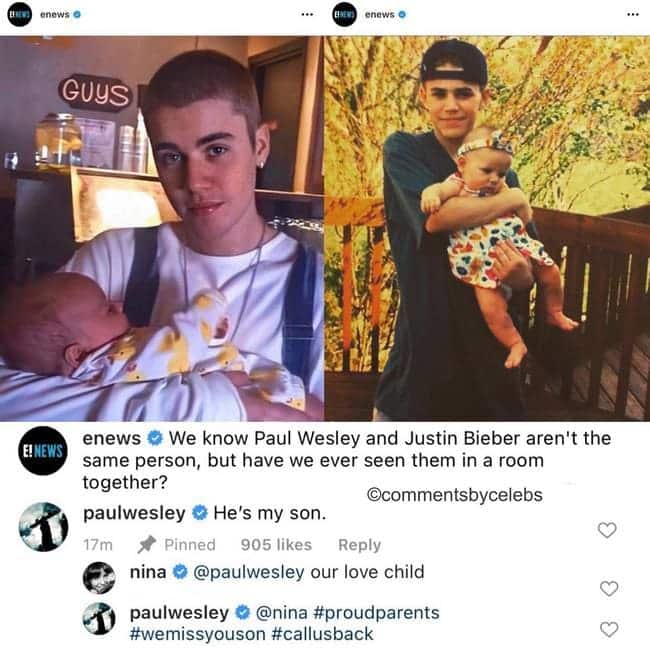Viewport: 650px width, 650px height.
Task: Open the #proudparents hashtag
Action: coord(376,613)
